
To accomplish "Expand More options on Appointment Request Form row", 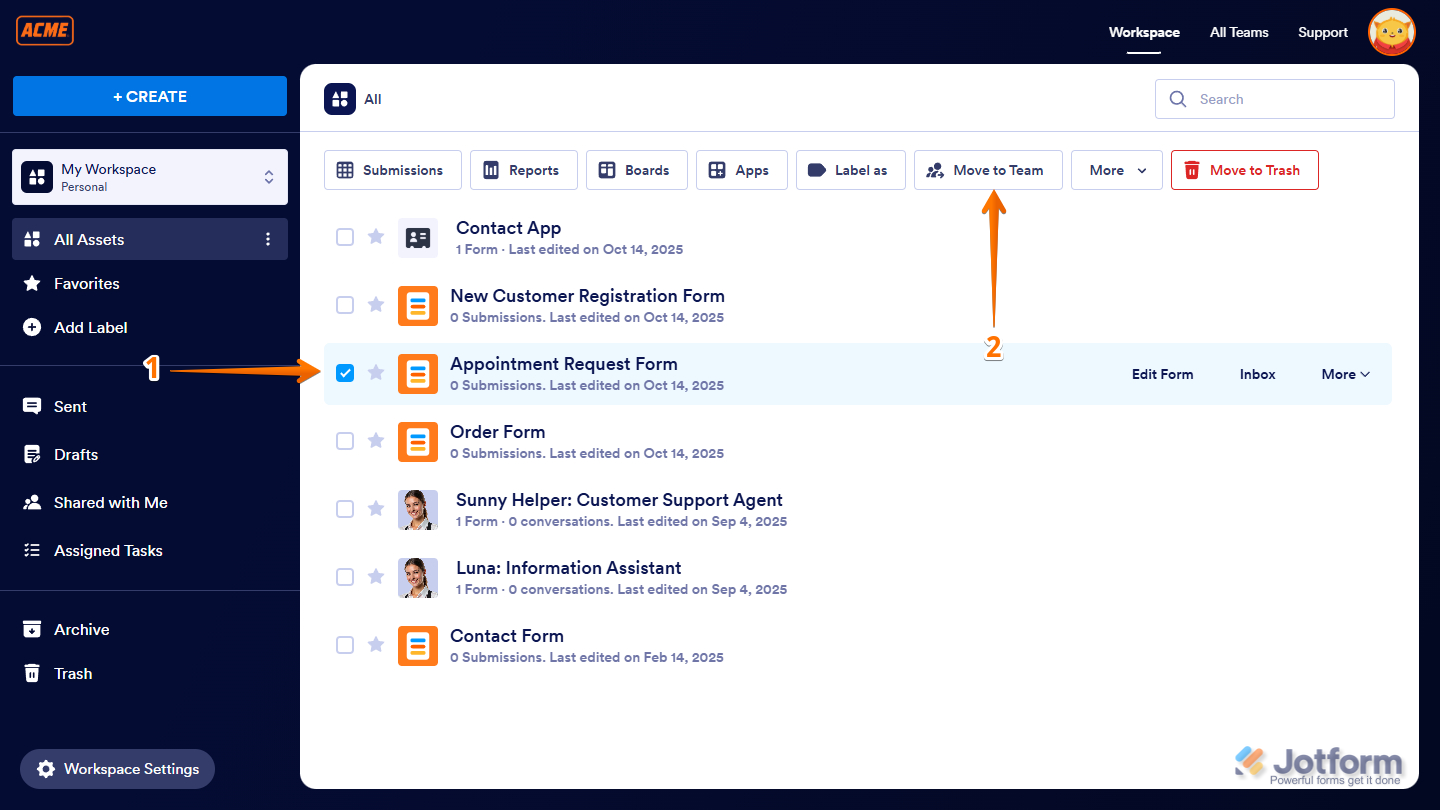I will pyautogui.click(x=1344, y=373).
